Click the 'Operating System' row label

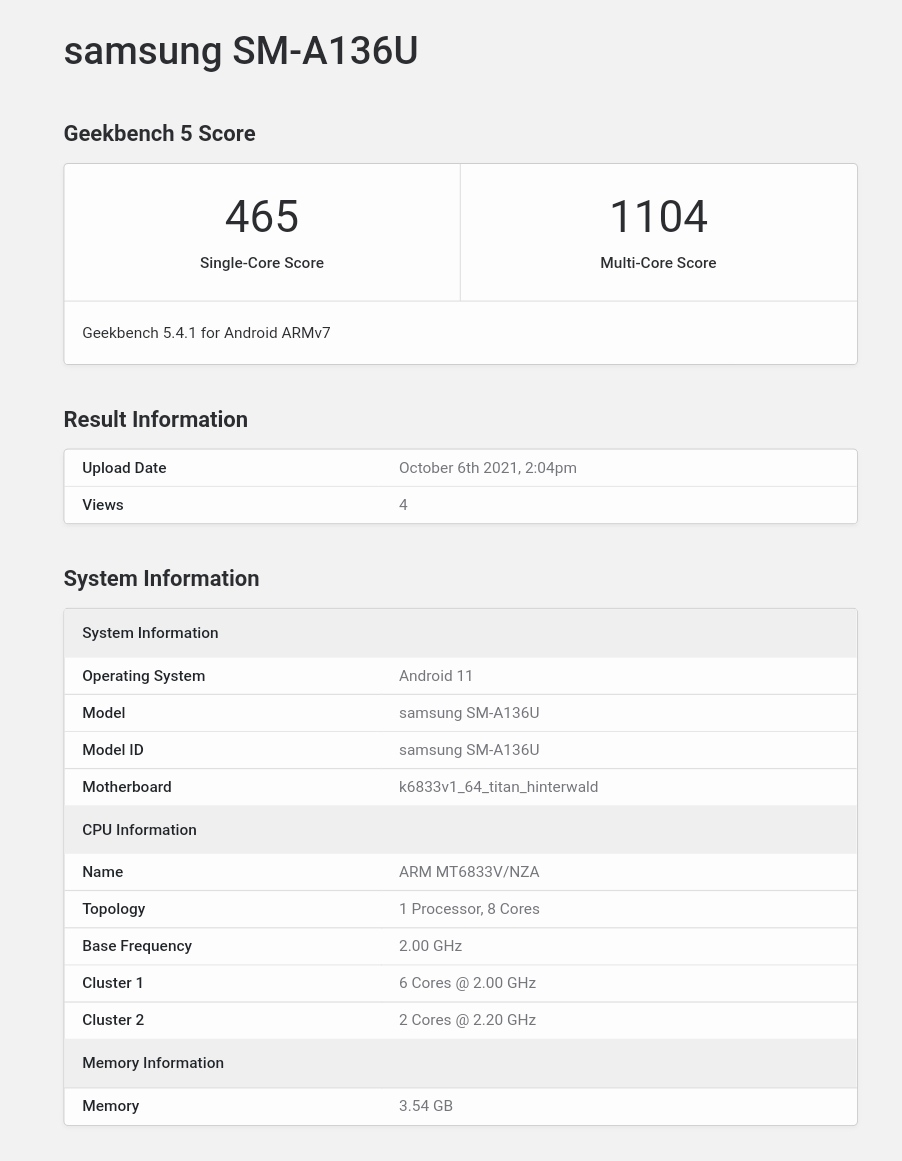click(144, 676)
